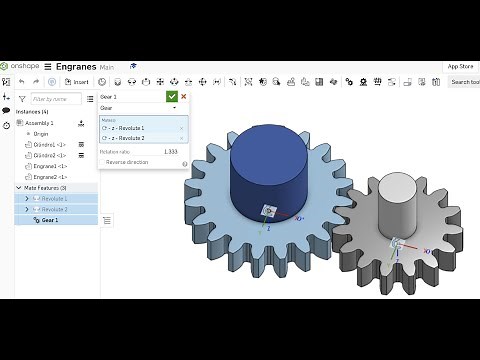Remove Revolute 2 from mates selection
480x360 pixels.
coord(181,138)
